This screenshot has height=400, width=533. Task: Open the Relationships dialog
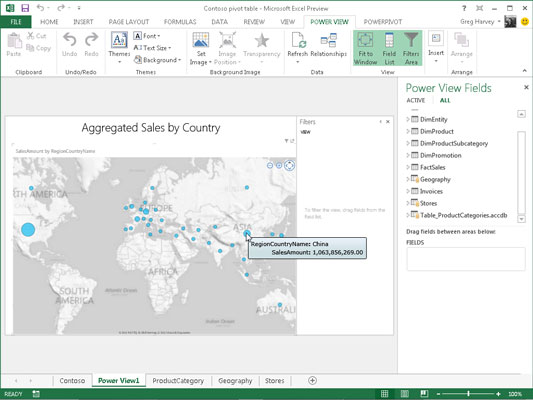click(x=328, y=45)
